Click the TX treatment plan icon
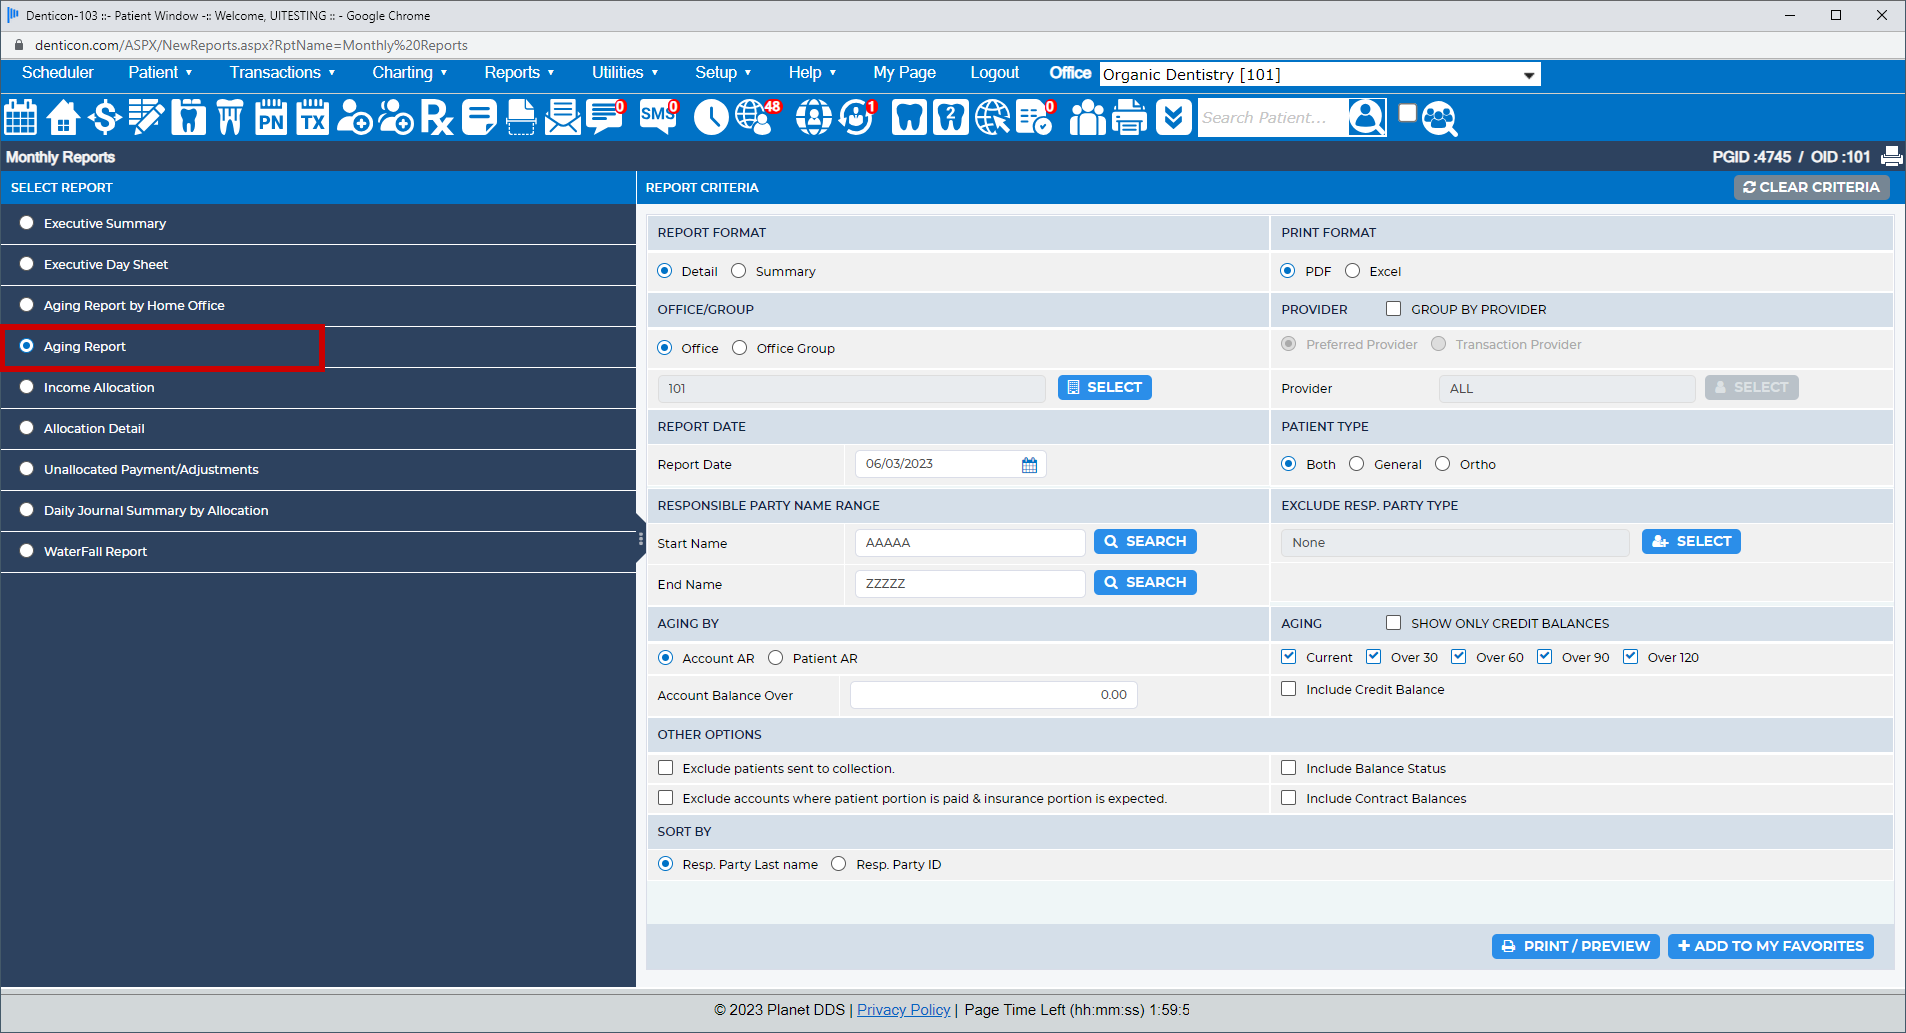 [312, 117]
